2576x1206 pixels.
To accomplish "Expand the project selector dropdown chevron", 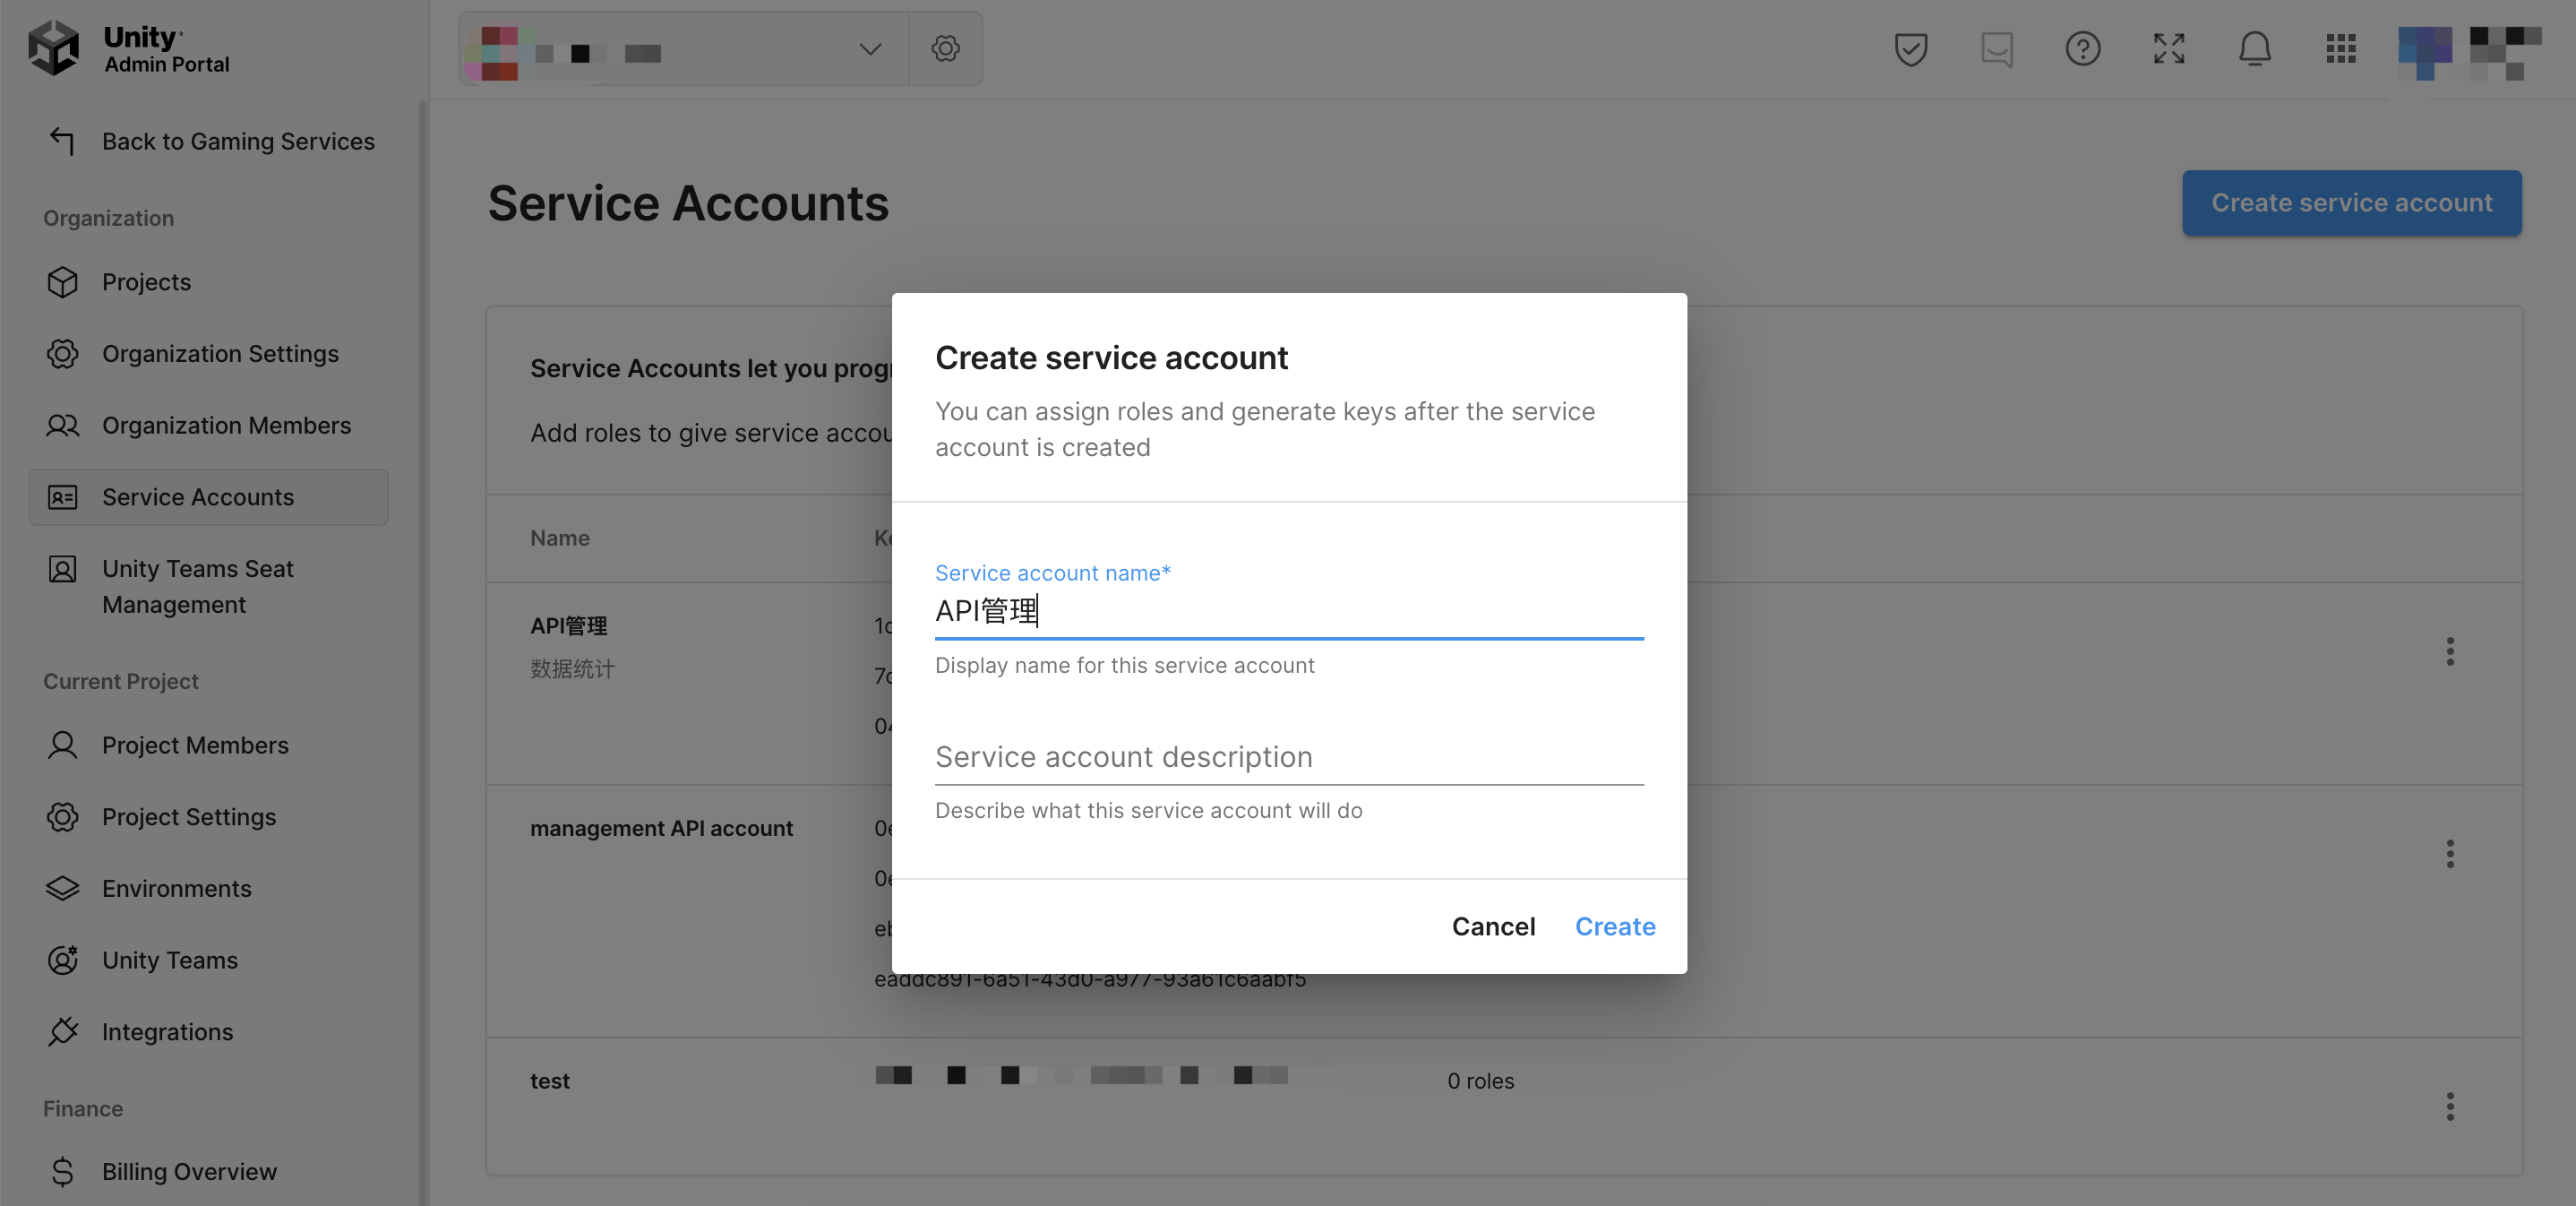I will [x=870, y=48].
